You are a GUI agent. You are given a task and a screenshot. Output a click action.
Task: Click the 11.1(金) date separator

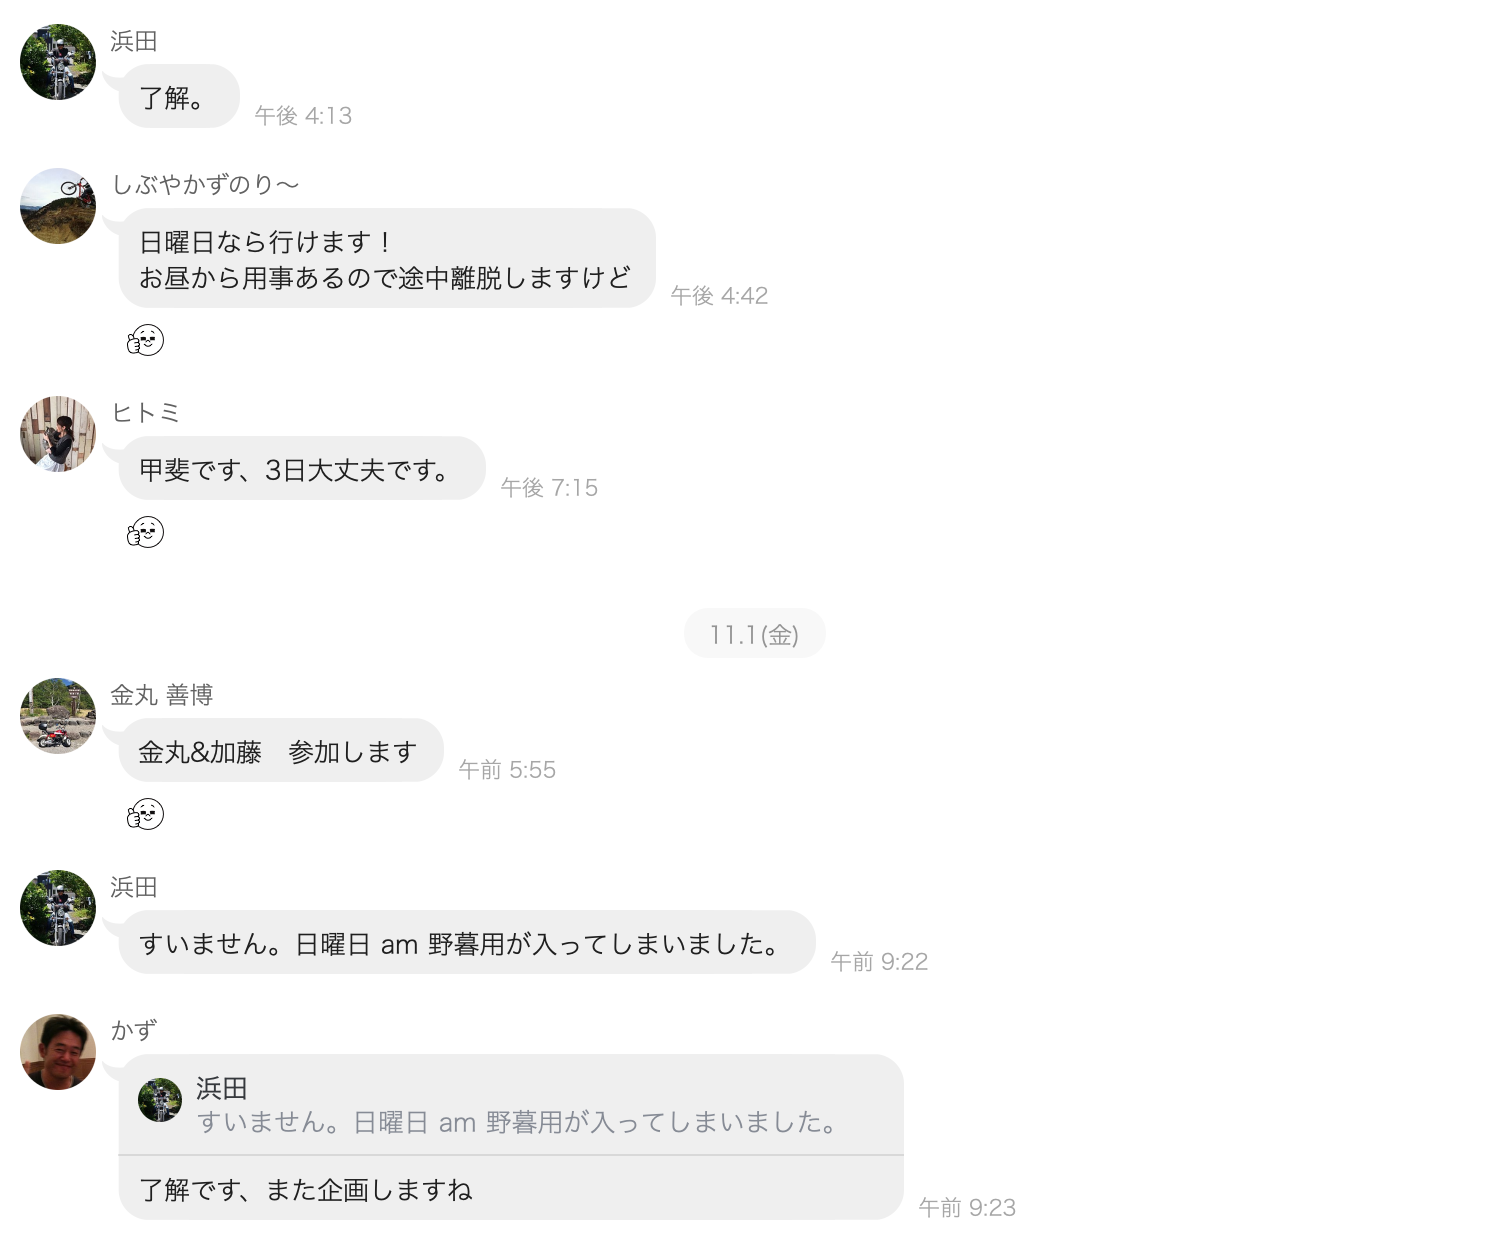pyautogui.click(x=755, y=634)
